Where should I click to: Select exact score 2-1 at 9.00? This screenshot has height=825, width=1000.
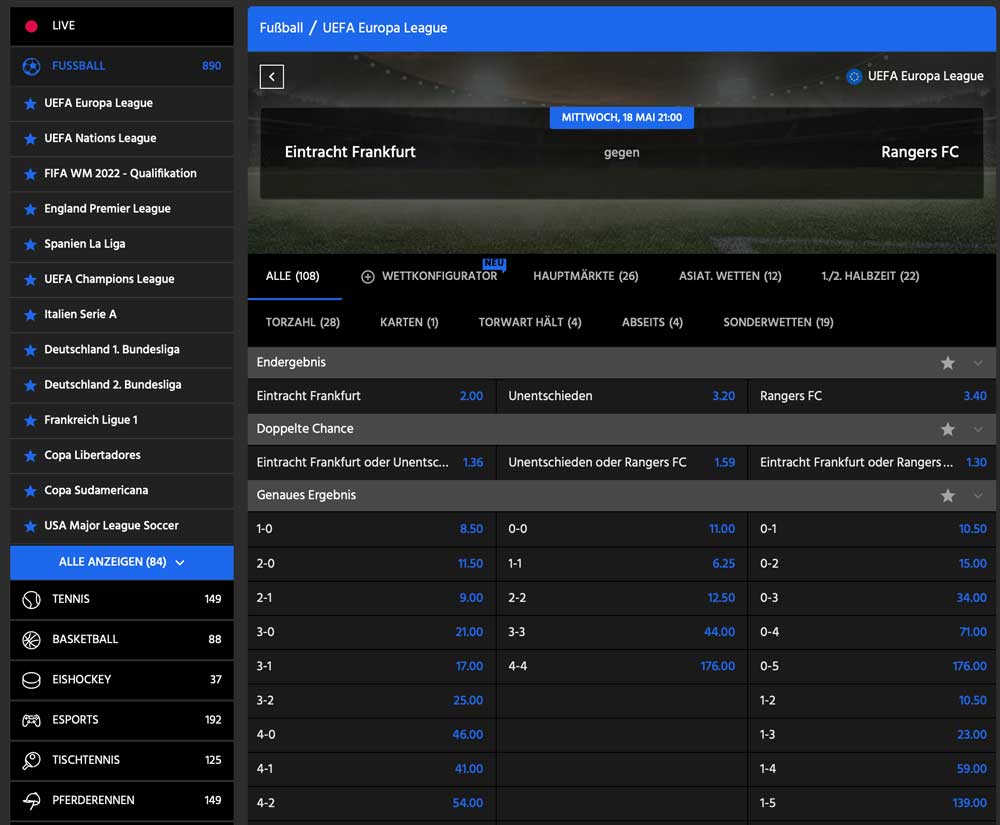[x=371, y=598]
